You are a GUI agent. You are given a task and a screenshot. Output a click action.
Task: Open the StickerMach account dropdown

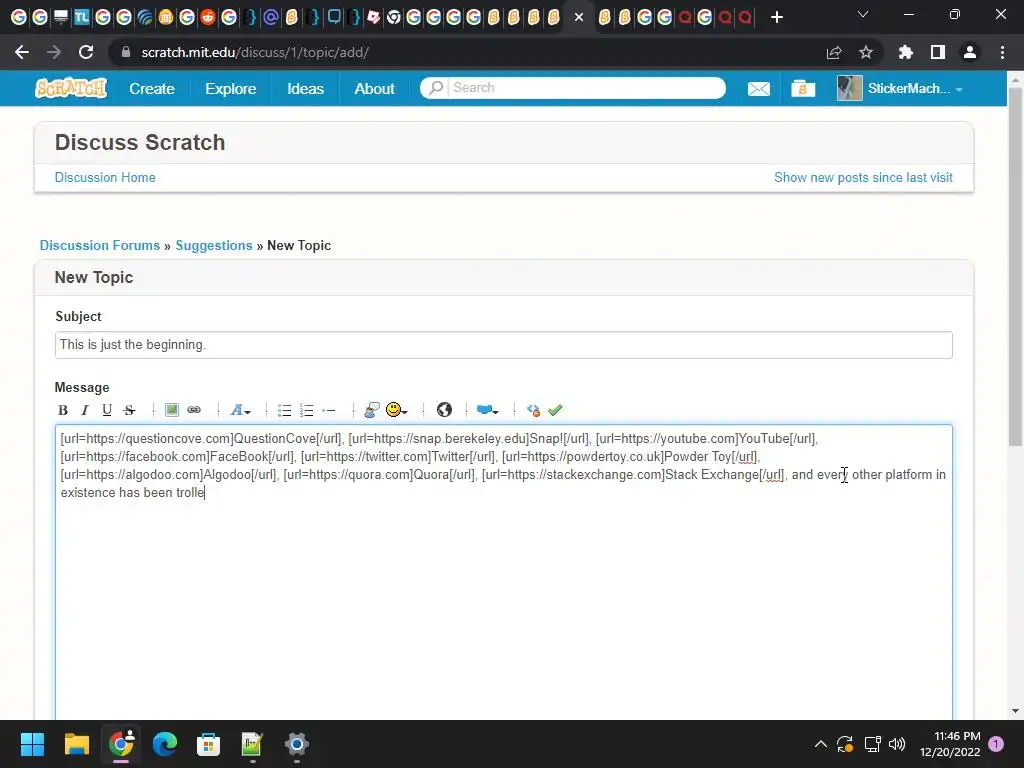915,88
